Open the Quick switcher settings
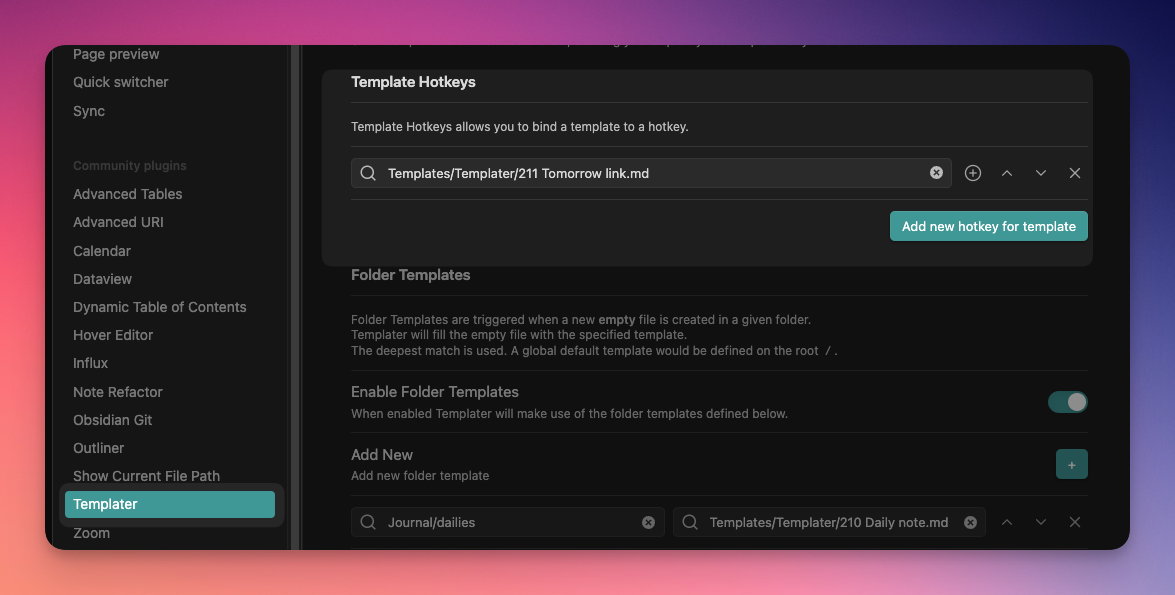The image size is (1175, 595). point(120,82)
